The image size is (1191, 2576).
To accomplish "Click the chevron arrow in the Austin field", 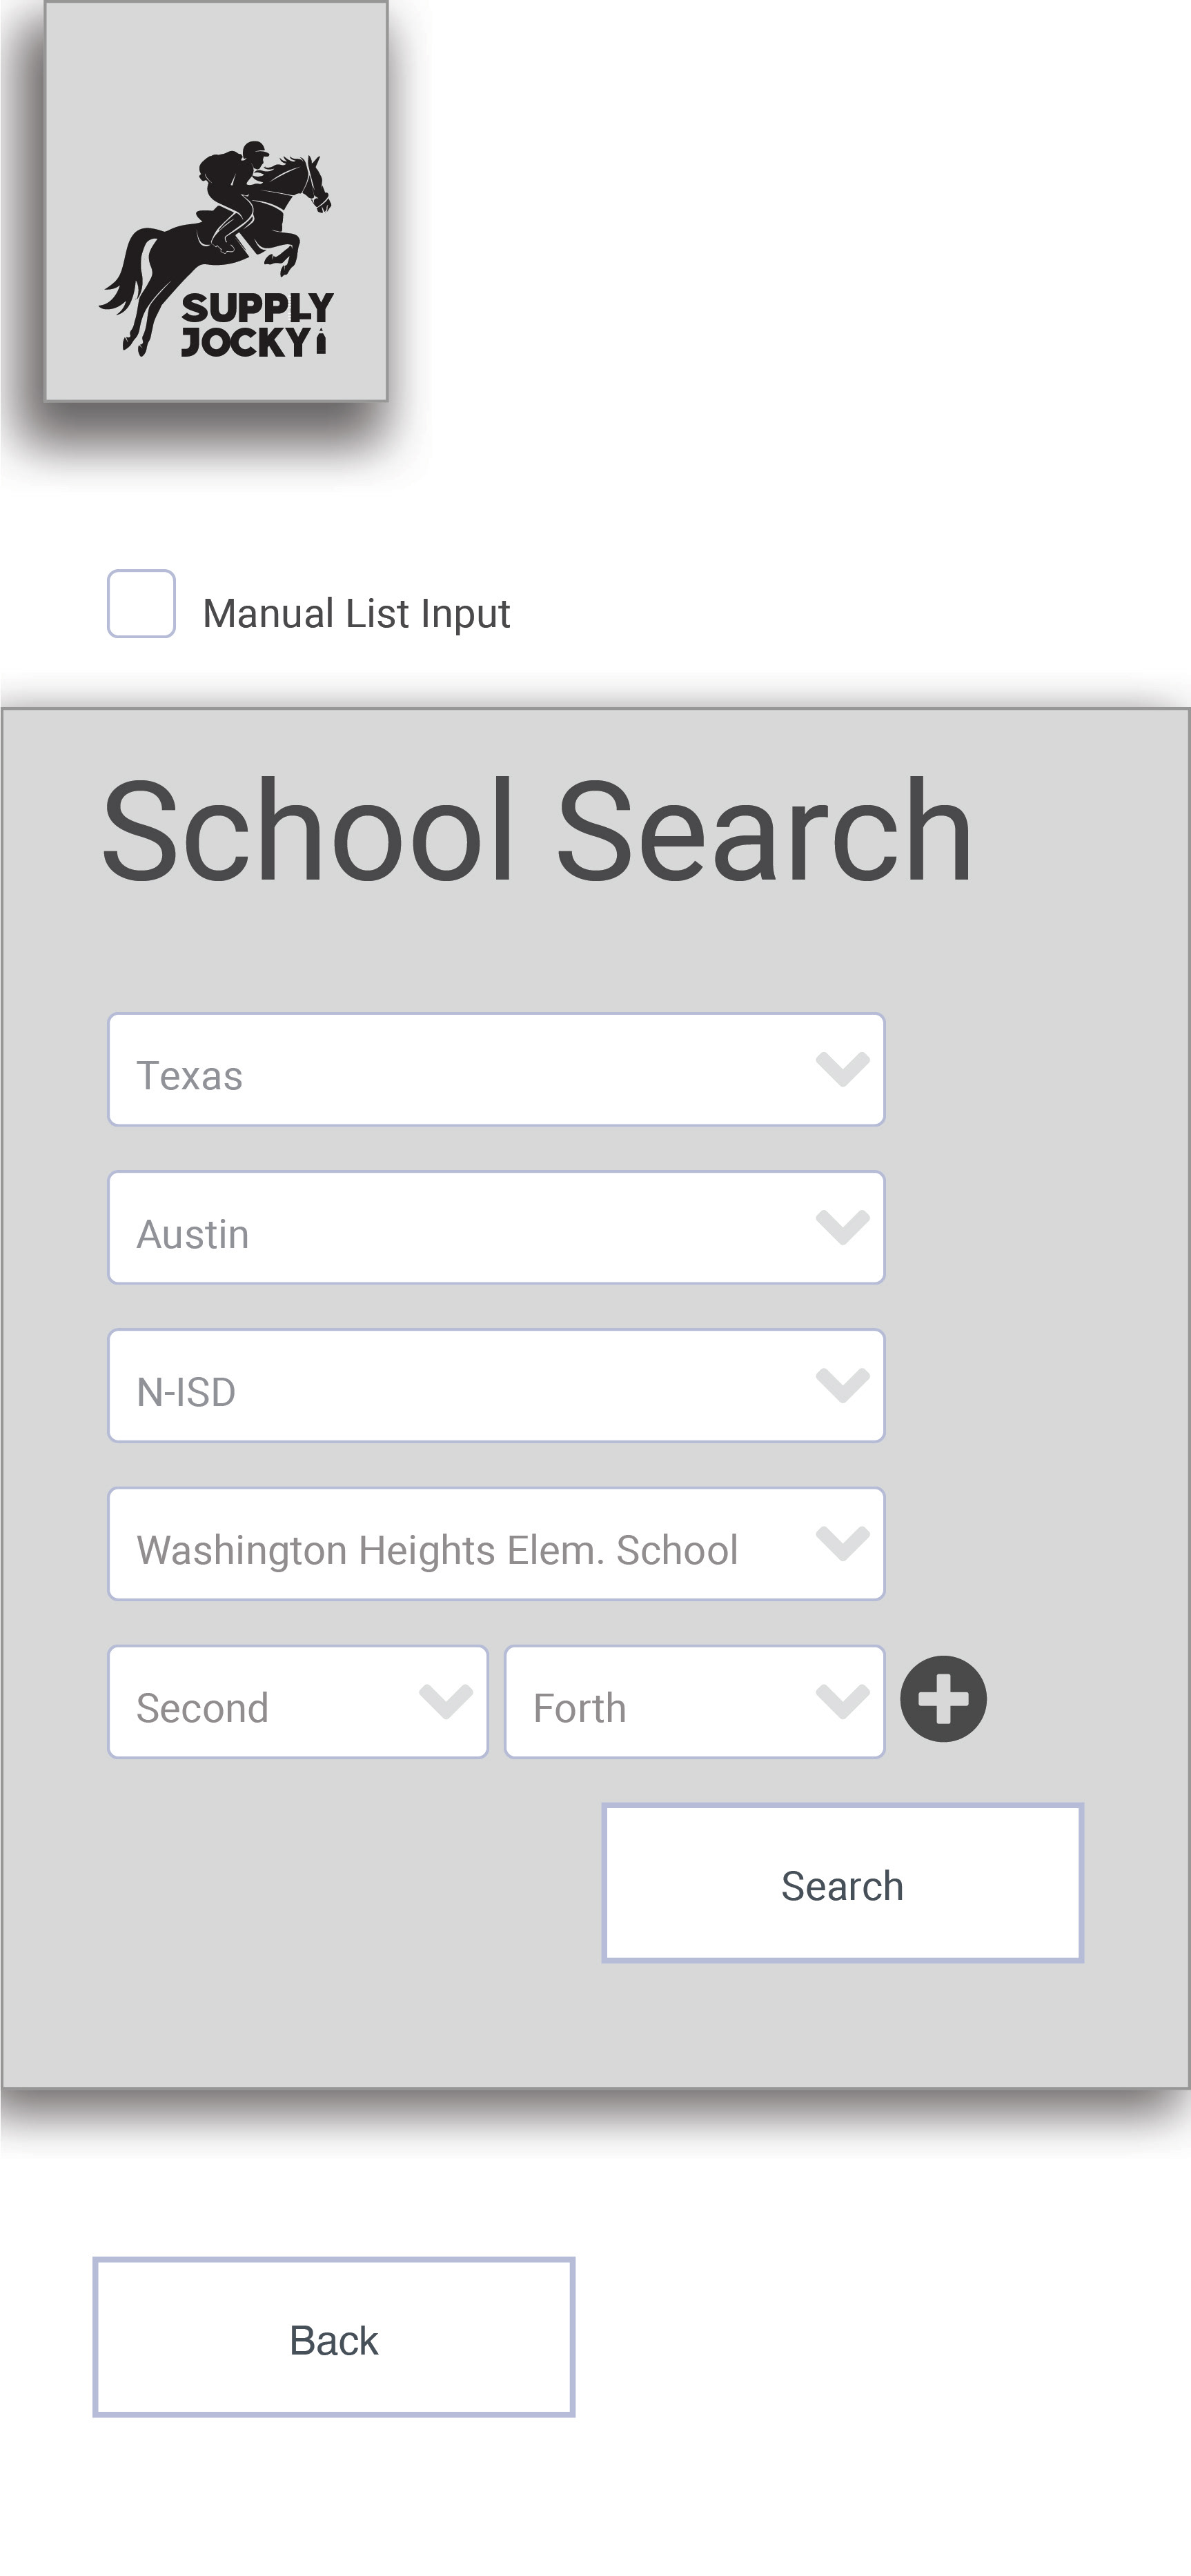I will pos(842,1227).
